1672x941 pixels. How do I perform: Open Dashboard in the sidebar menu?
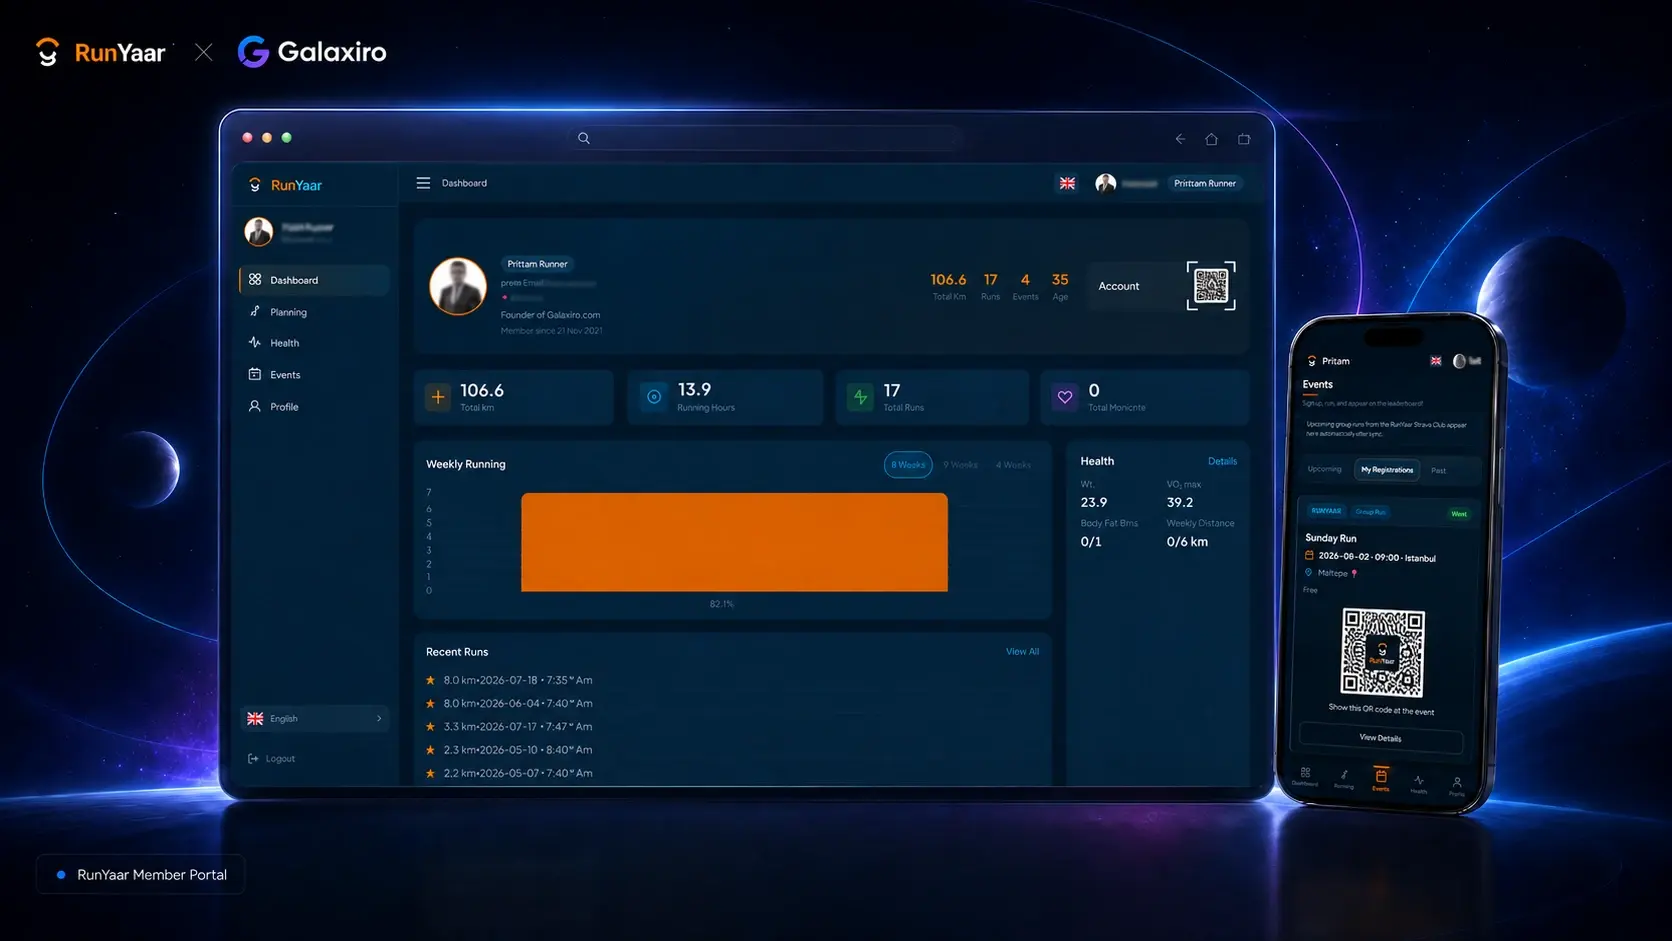[x=315, y=280]
